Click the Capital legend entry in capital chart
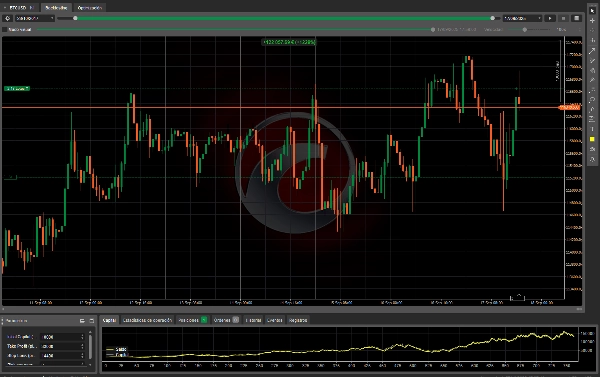 click(x=117, y=355)
